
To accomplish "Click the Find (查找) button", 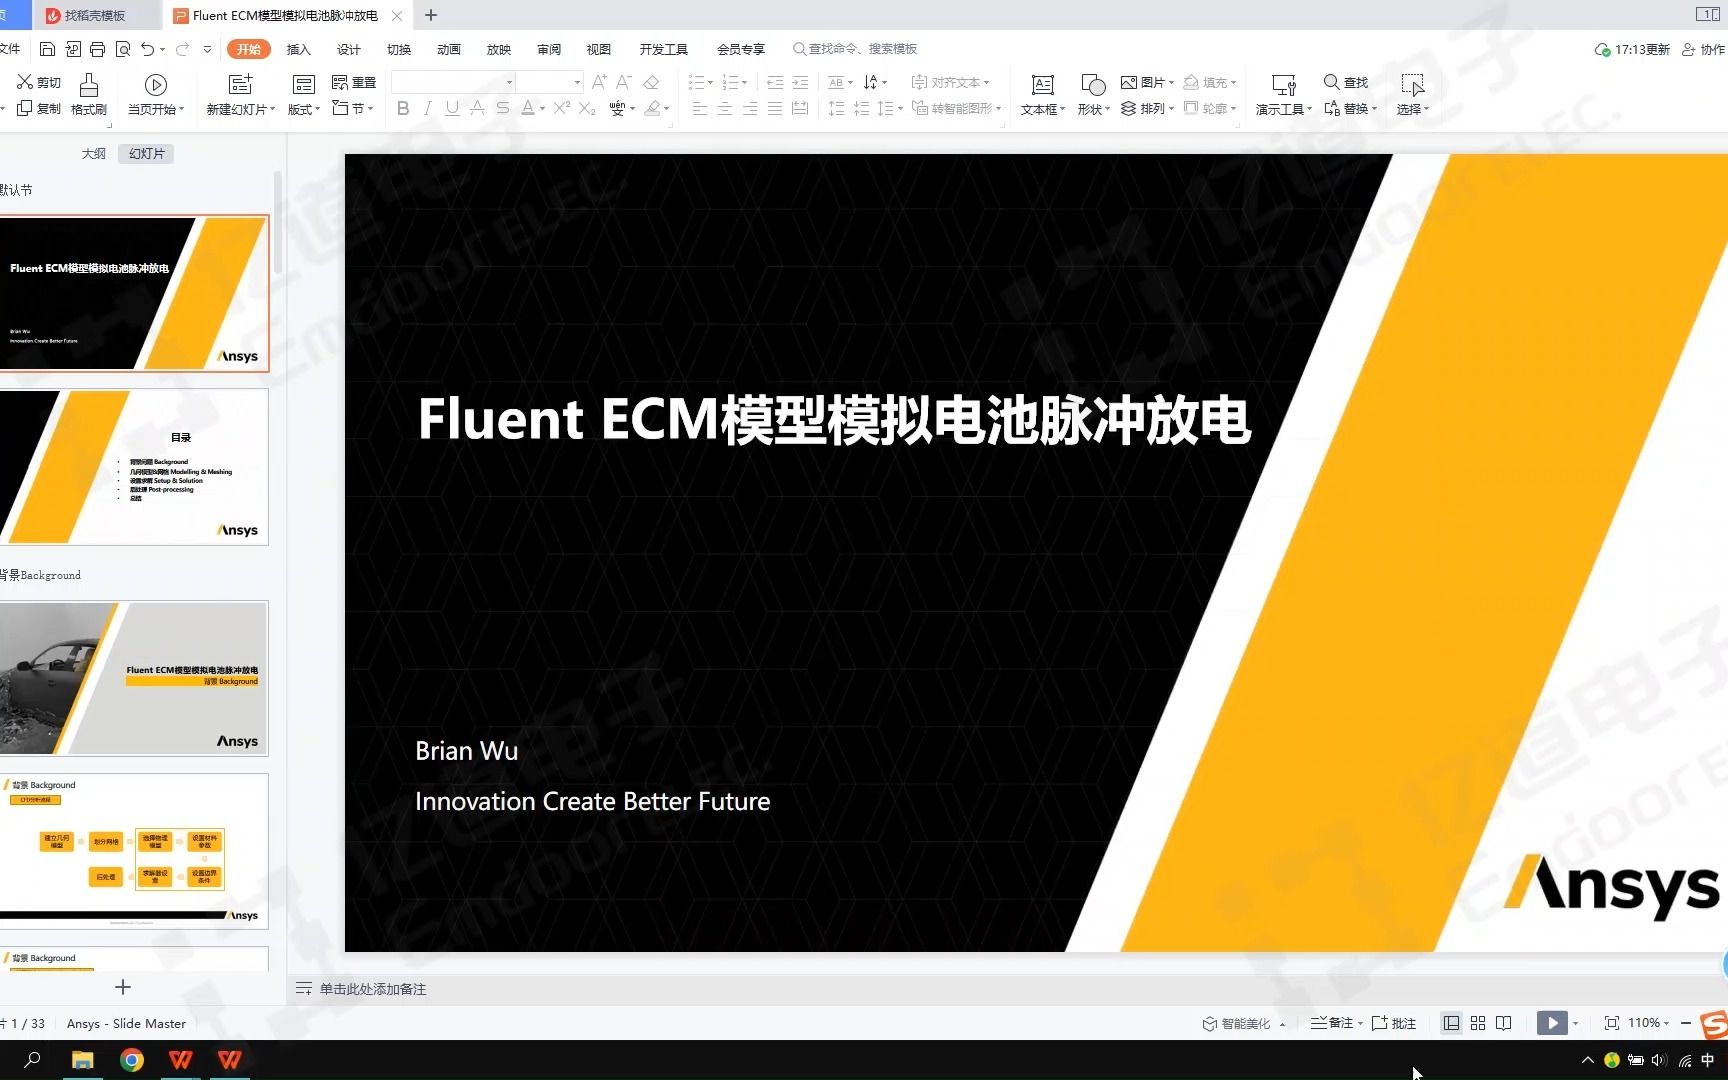I will [x=1346, y=82].
